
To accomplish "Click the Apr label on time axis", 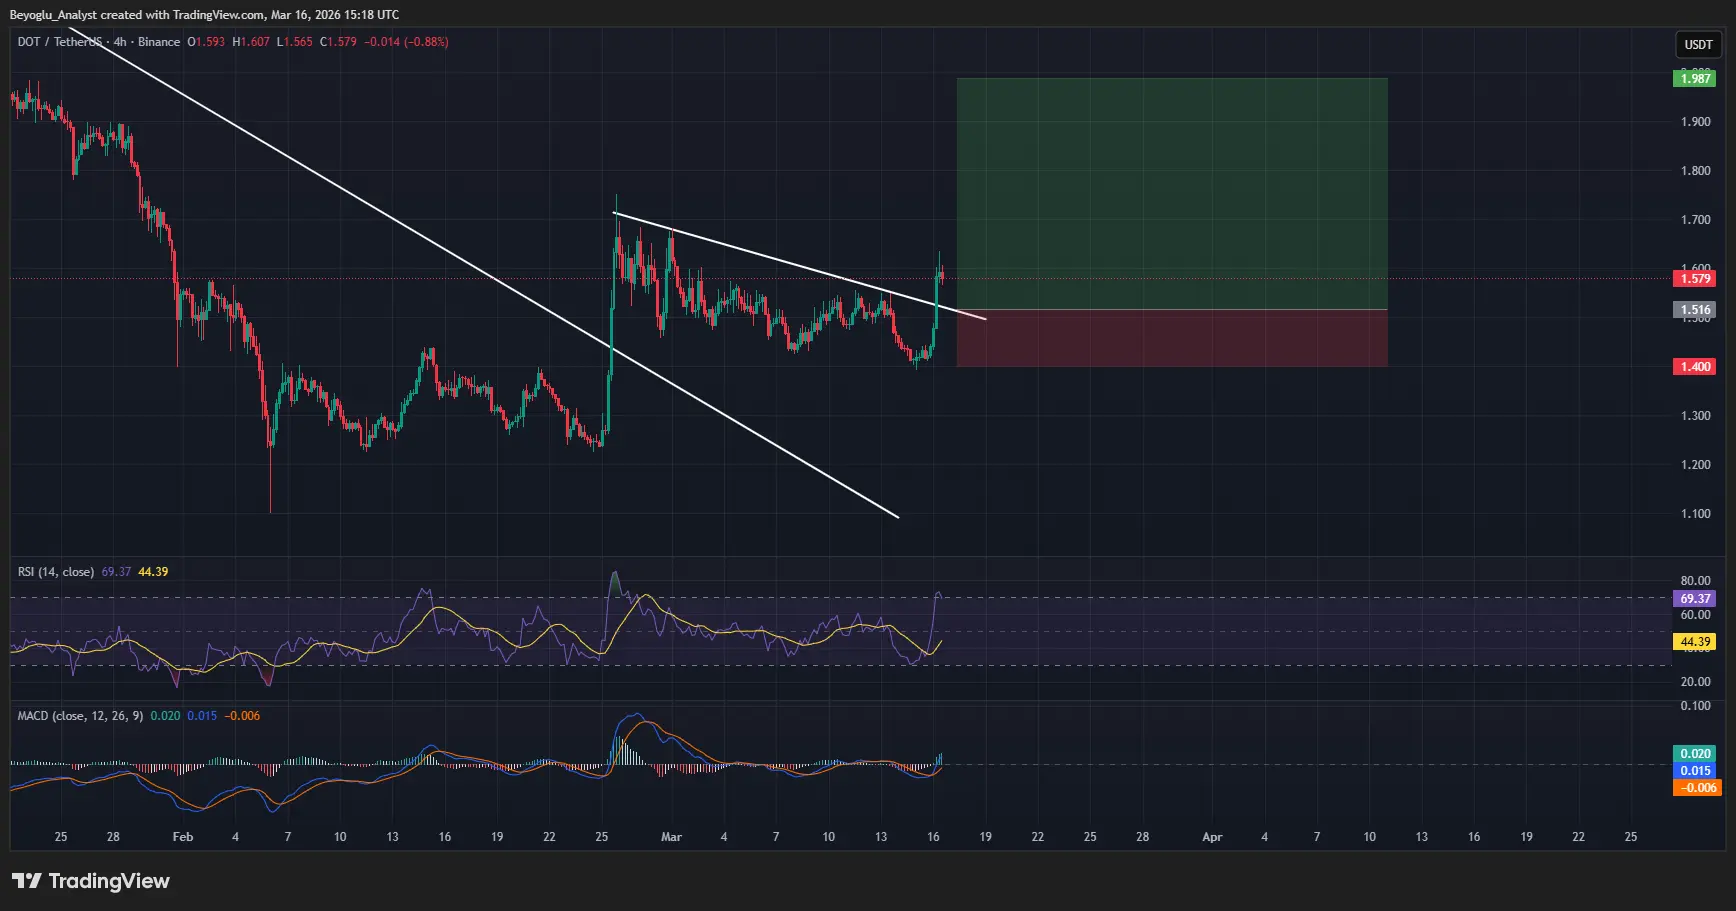I will [1212, 837].
